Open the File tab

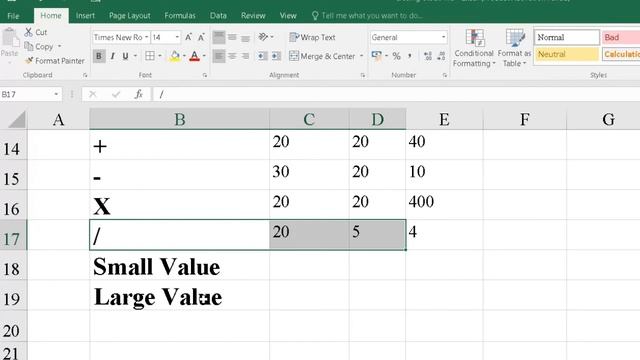tap(13, 16)
